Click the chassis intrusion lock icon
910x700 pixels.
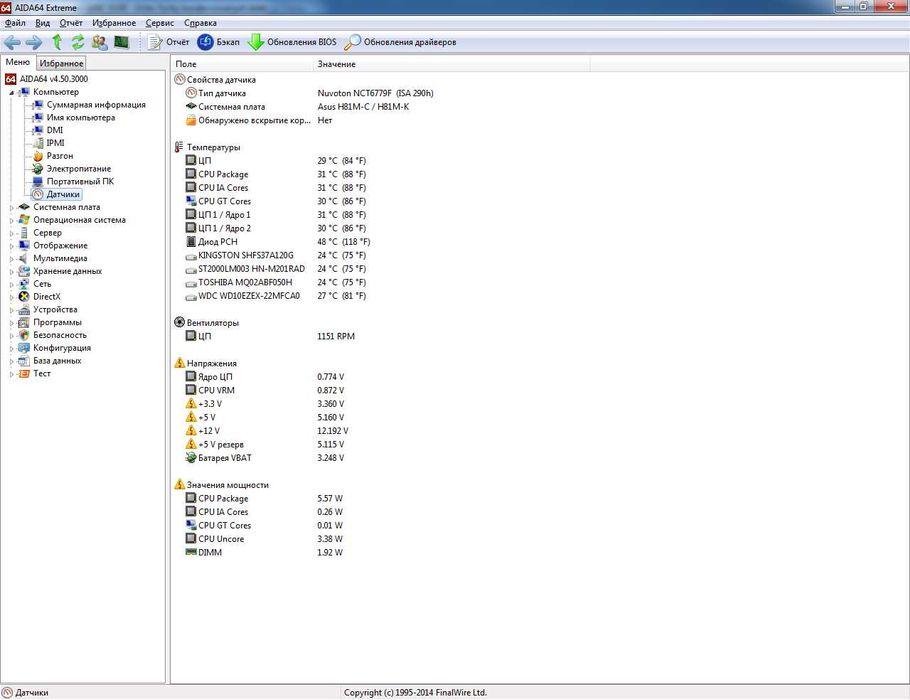pyautogui.click(x=191, y=120)
